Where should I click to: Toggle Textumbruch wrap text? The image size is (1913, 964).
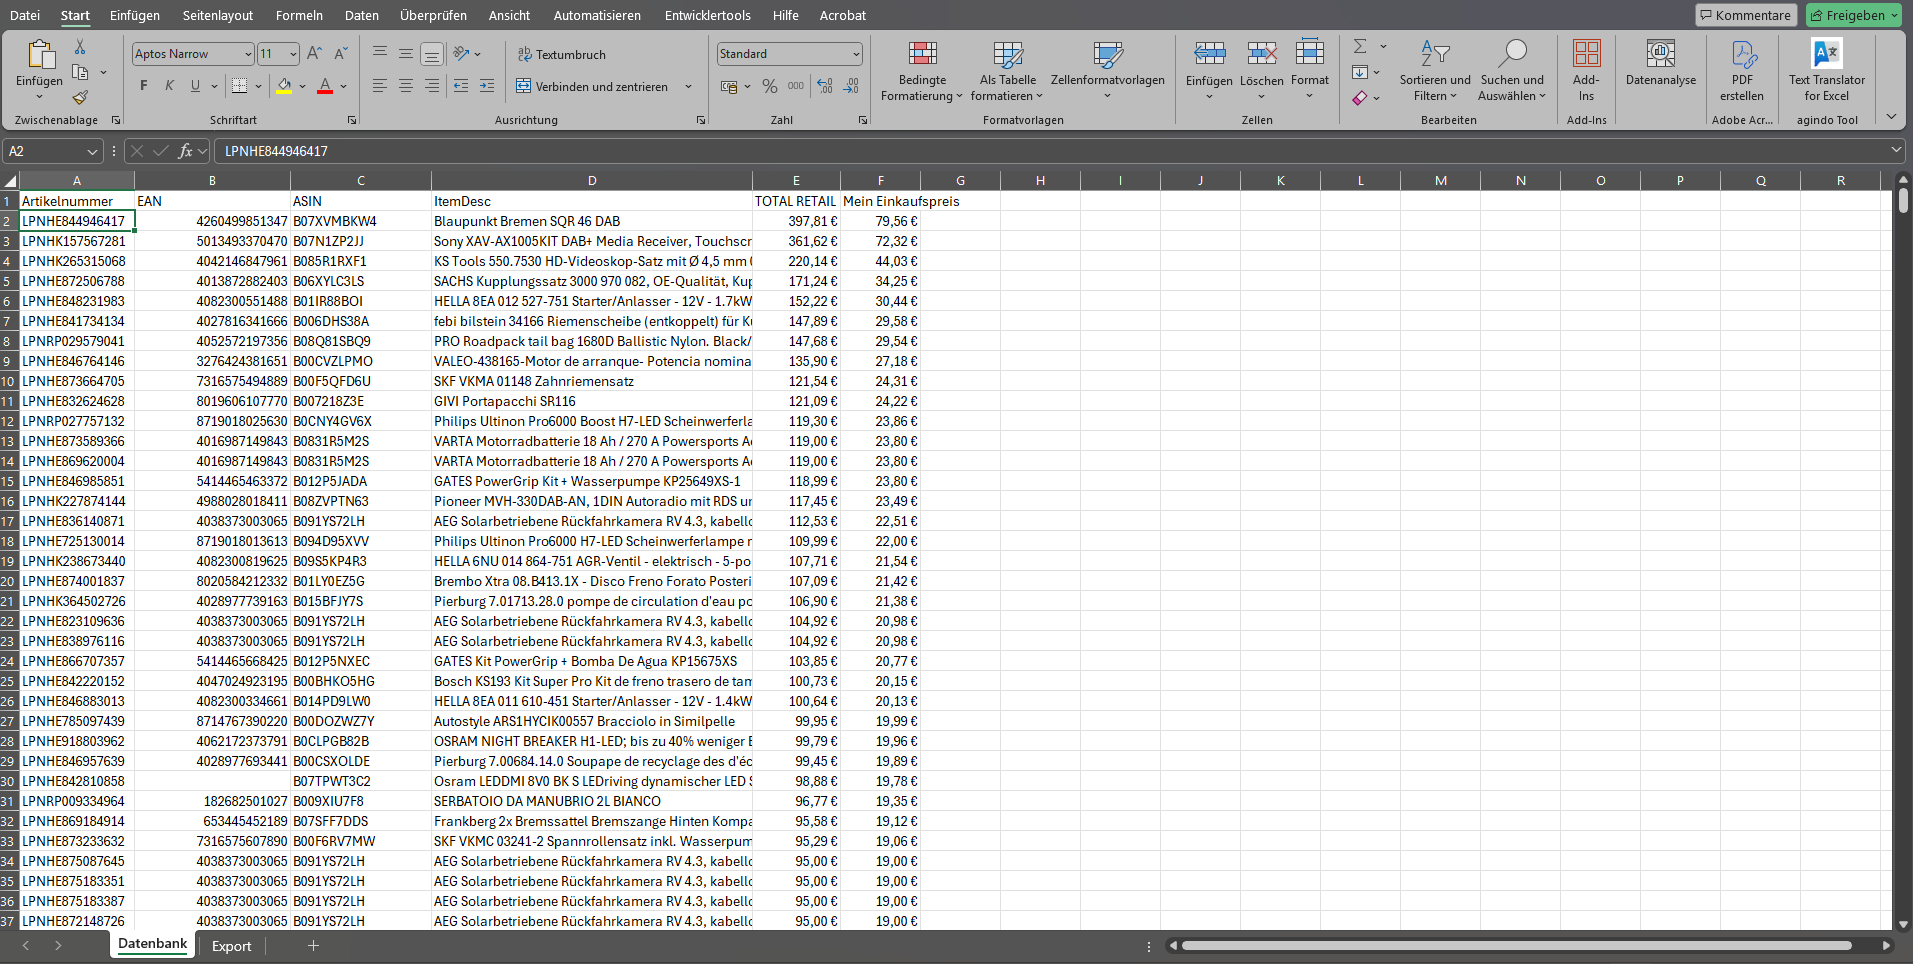tap(561, 54)
